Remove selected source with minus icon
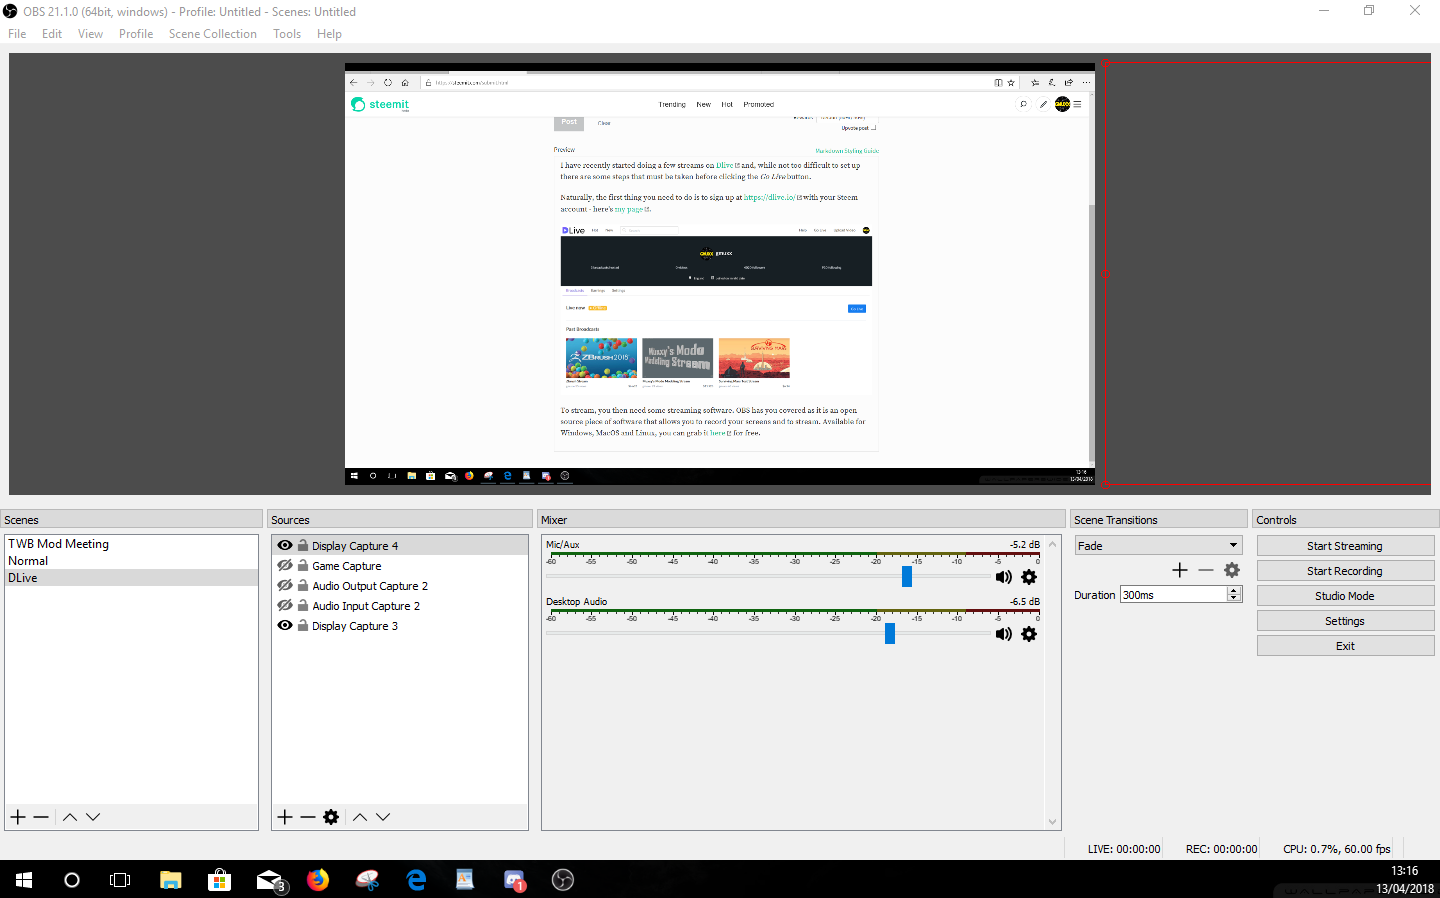Viewport: 1440px width, 898px height. [x=308, y=817]
